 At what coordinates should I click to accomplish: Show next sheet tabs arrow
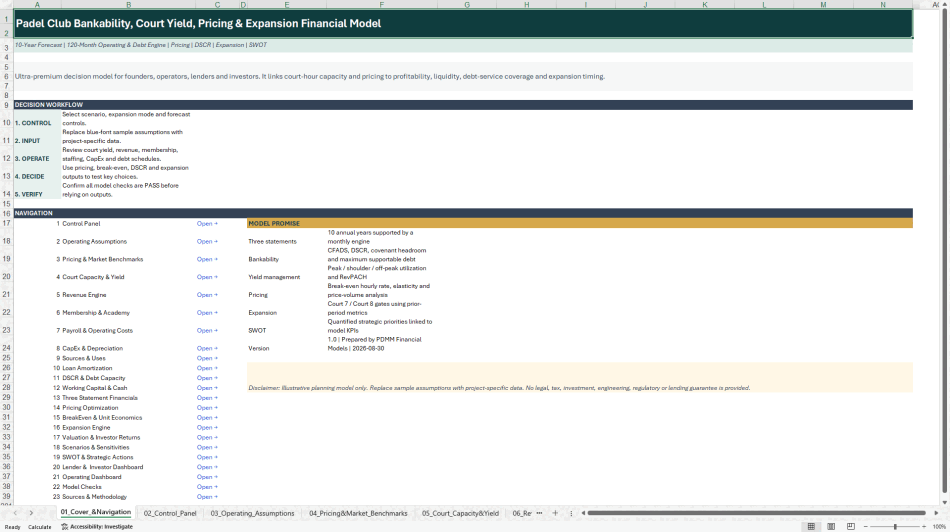coord(31,513)
